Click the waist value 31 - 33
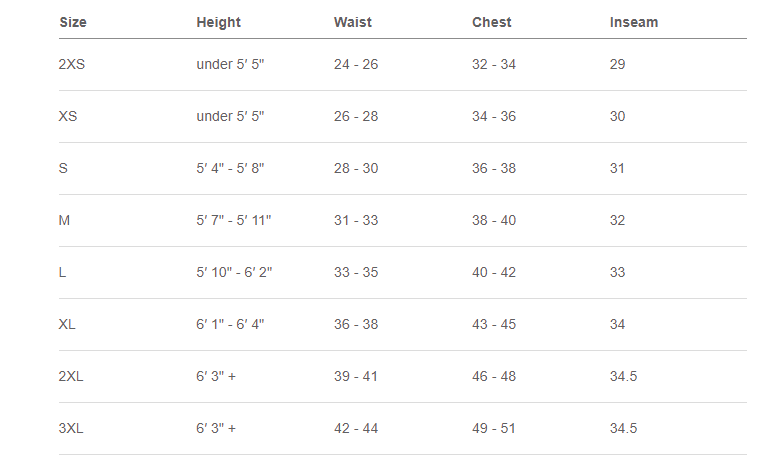Viewport: 763px width, 468px height. pos(356,220)
